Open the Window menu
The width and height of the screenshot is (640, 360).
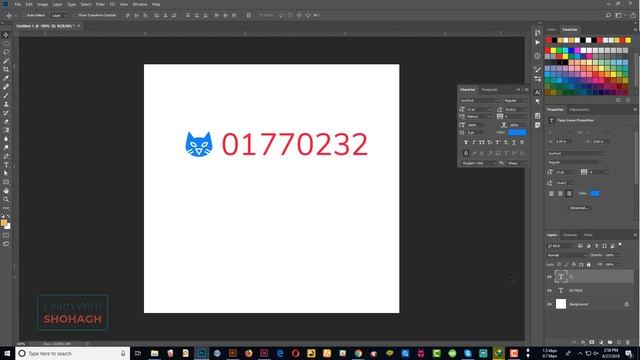(140, 4)
